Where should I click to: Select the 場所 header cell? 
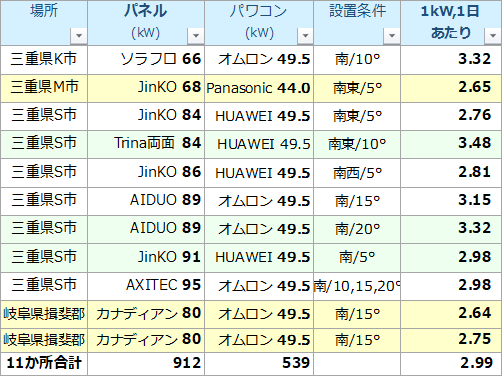coord(44,23)
